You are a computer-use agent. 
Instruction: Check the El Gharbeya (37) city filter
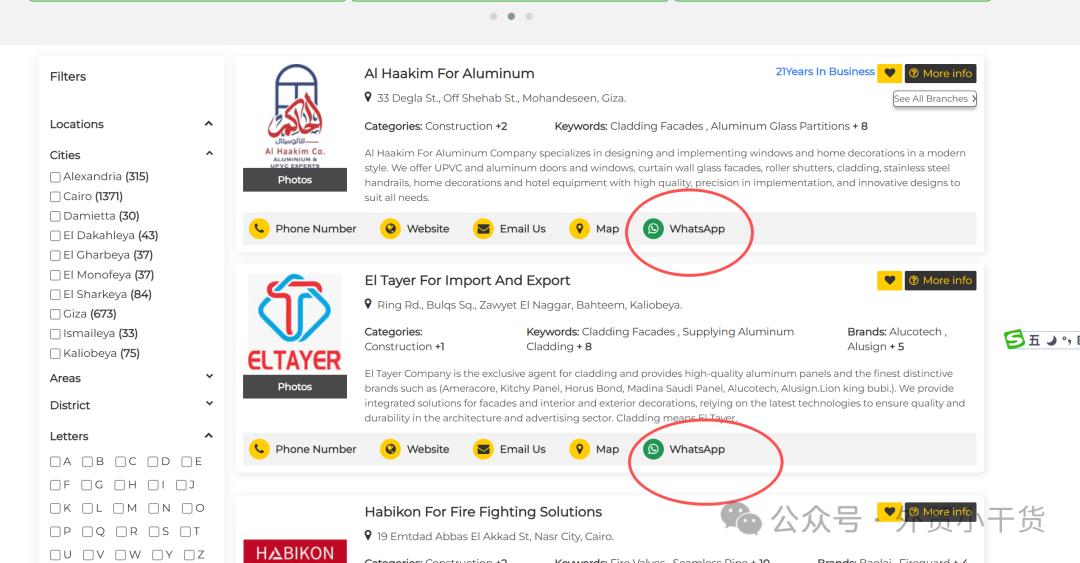(x=55, y=256)
